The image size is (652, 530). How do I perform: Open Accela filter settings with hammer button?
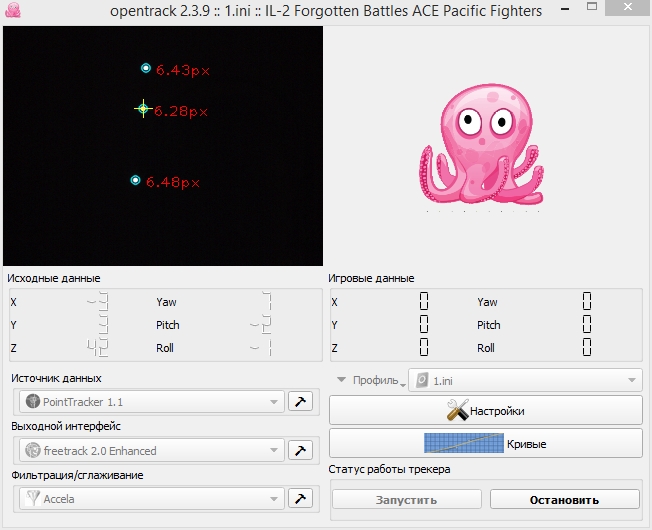pos(299,498)
